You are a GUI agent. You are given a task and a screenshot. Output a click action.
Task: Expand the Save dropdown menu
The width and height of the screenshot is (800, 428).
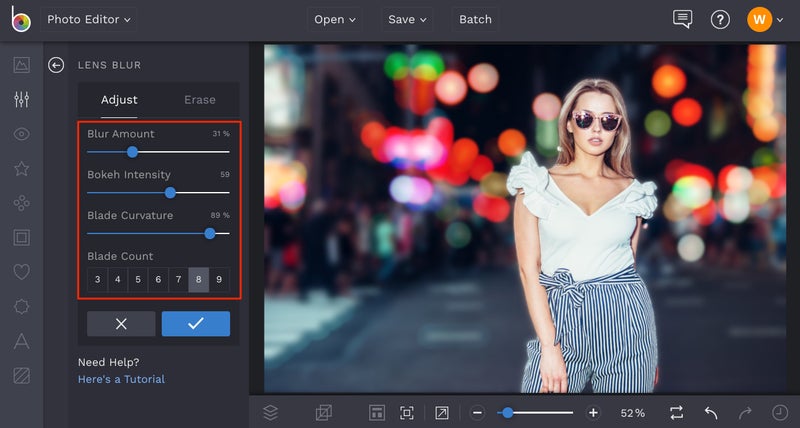click(x=407, y=19)
